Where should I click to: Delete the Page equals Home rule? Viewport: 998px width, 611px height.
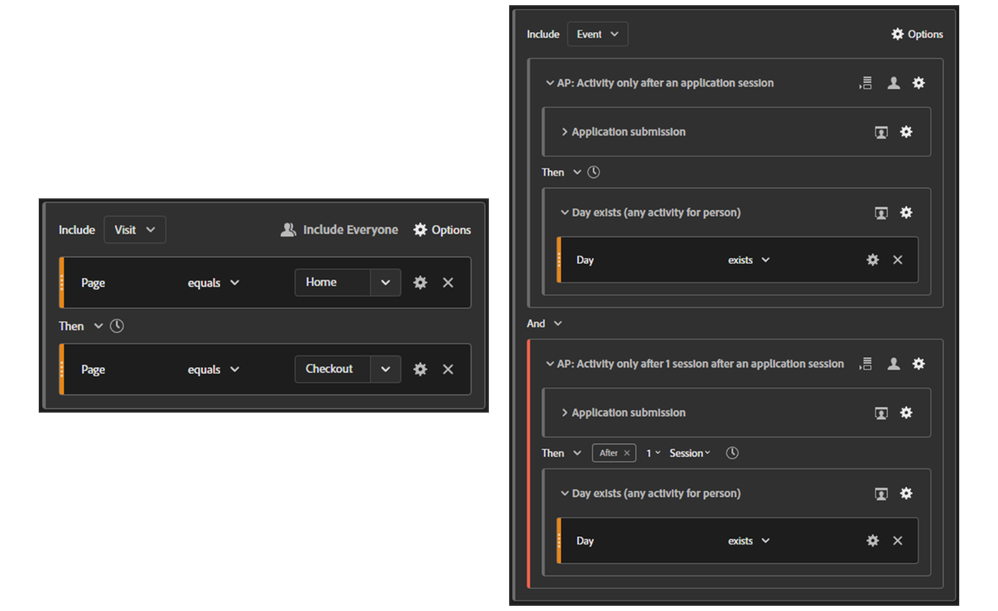(x=448, y=283)
